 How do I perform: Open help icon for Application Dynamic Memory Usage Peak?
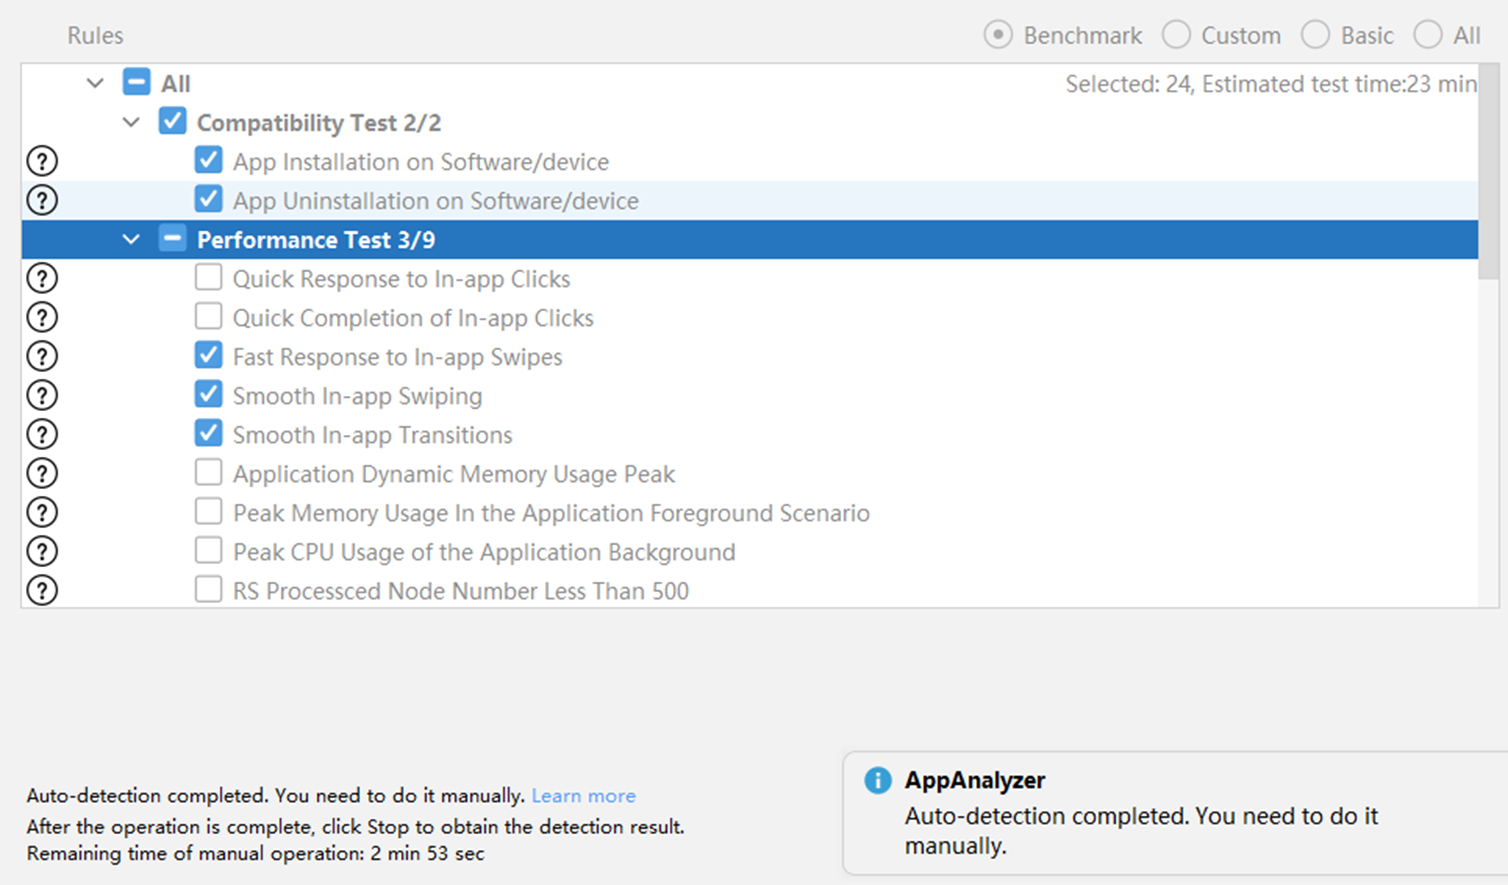click(x=42, y=473)
